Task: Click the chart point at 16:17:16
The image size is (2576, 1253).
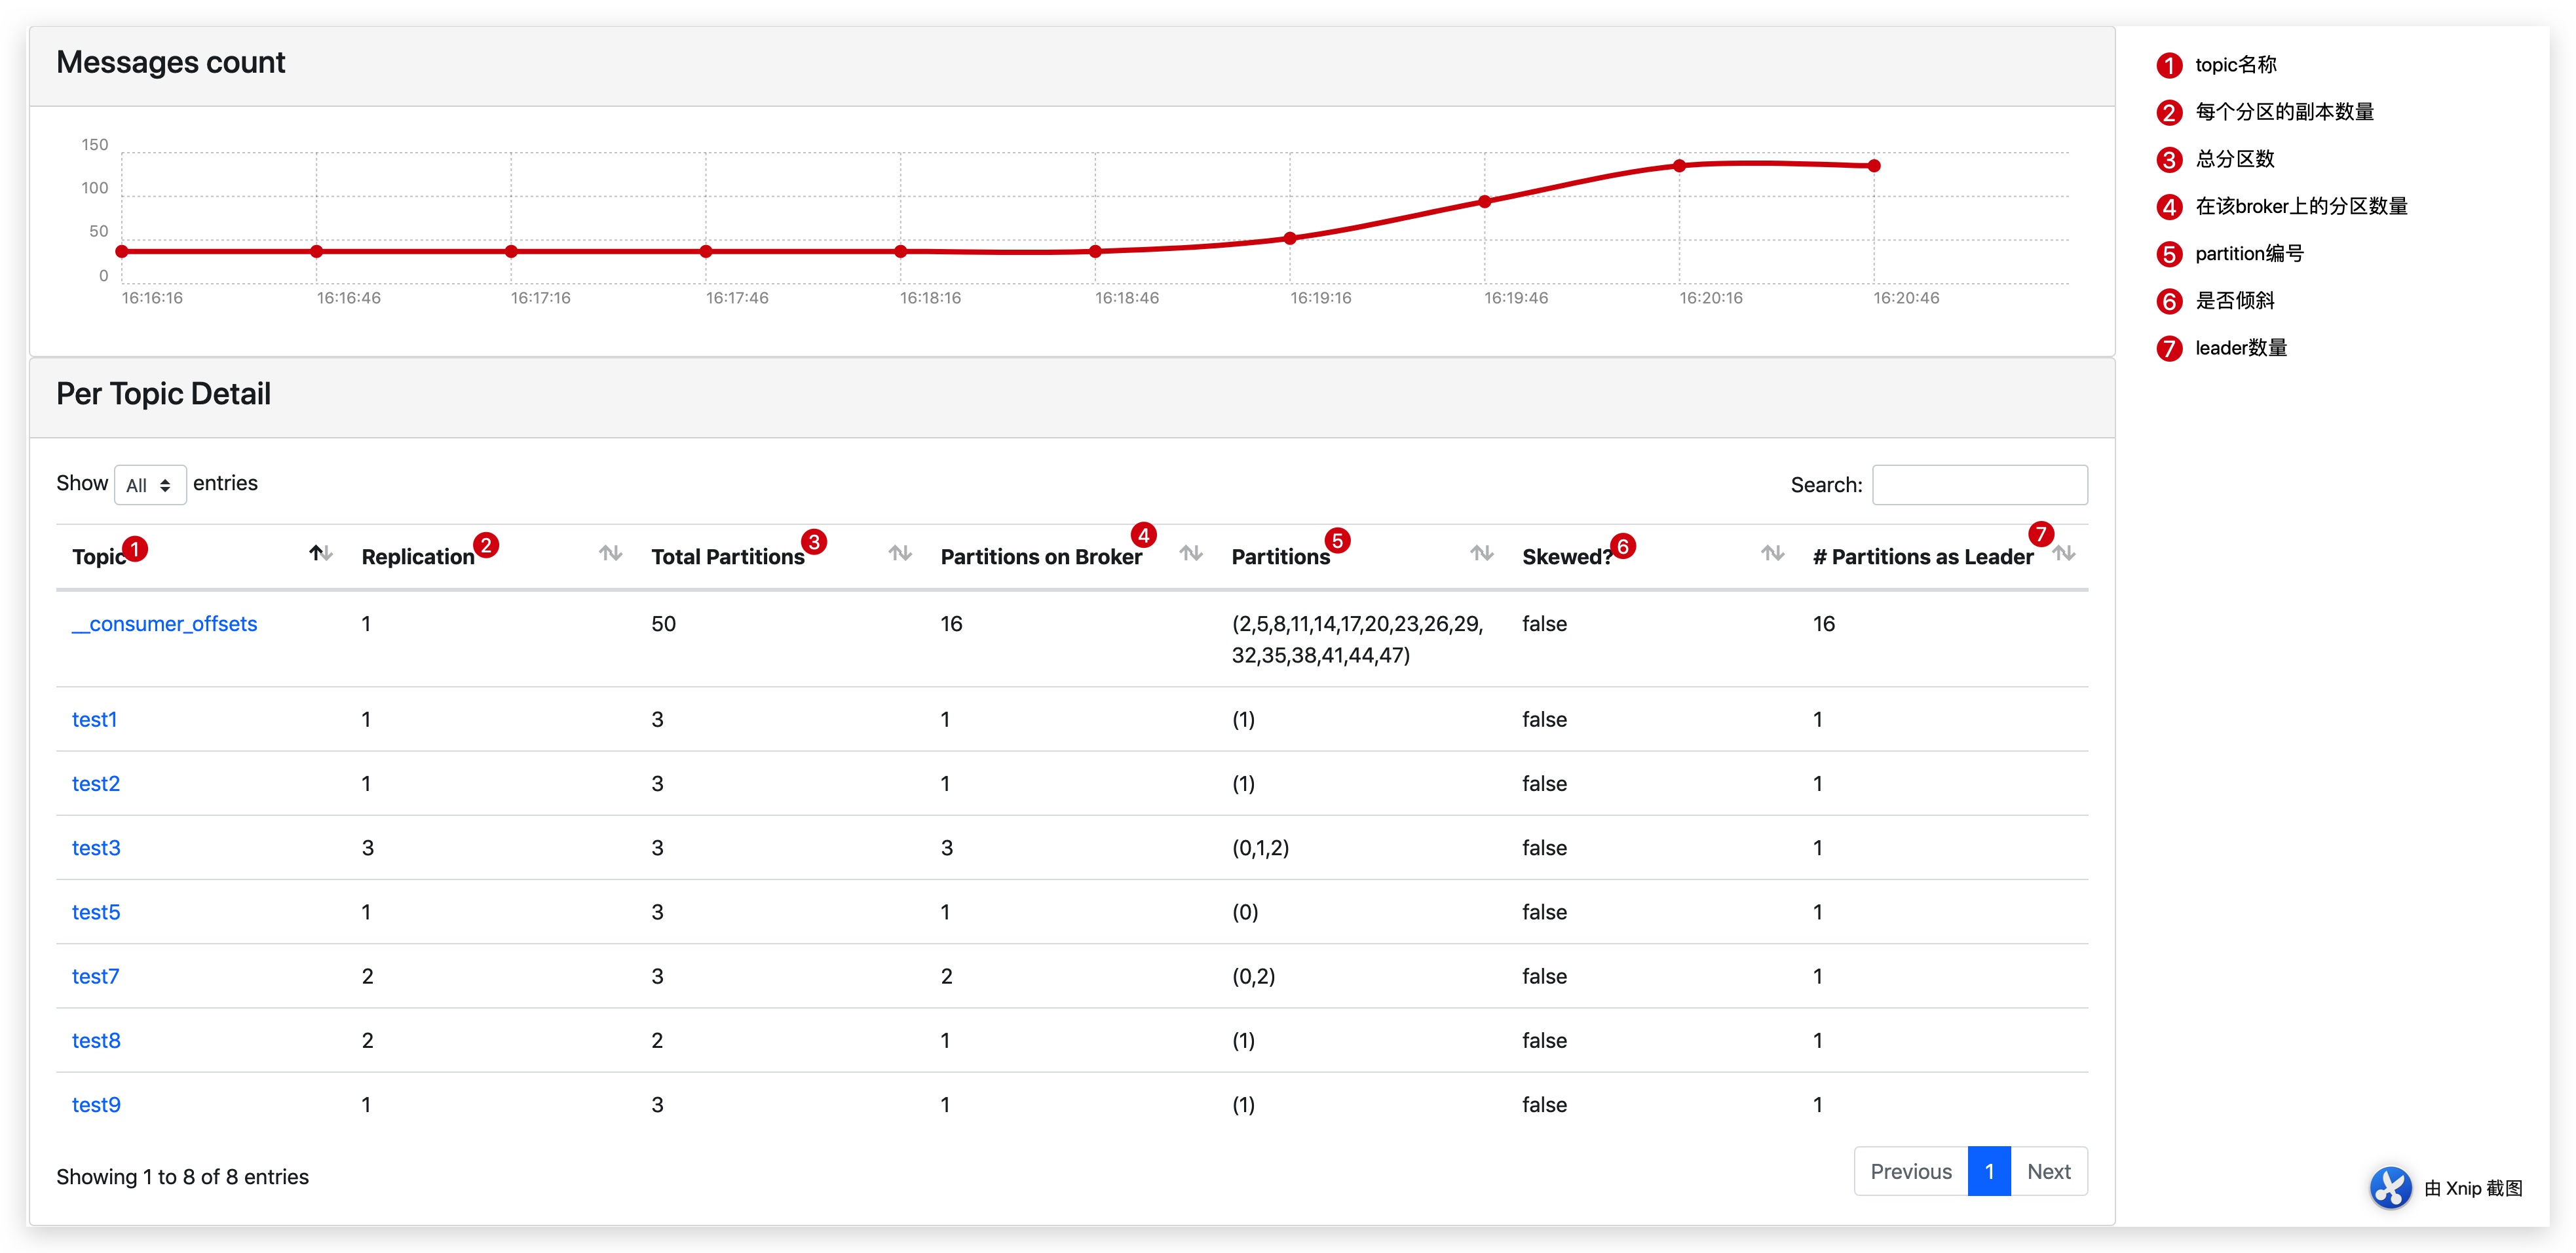Action: coord(511,251)
